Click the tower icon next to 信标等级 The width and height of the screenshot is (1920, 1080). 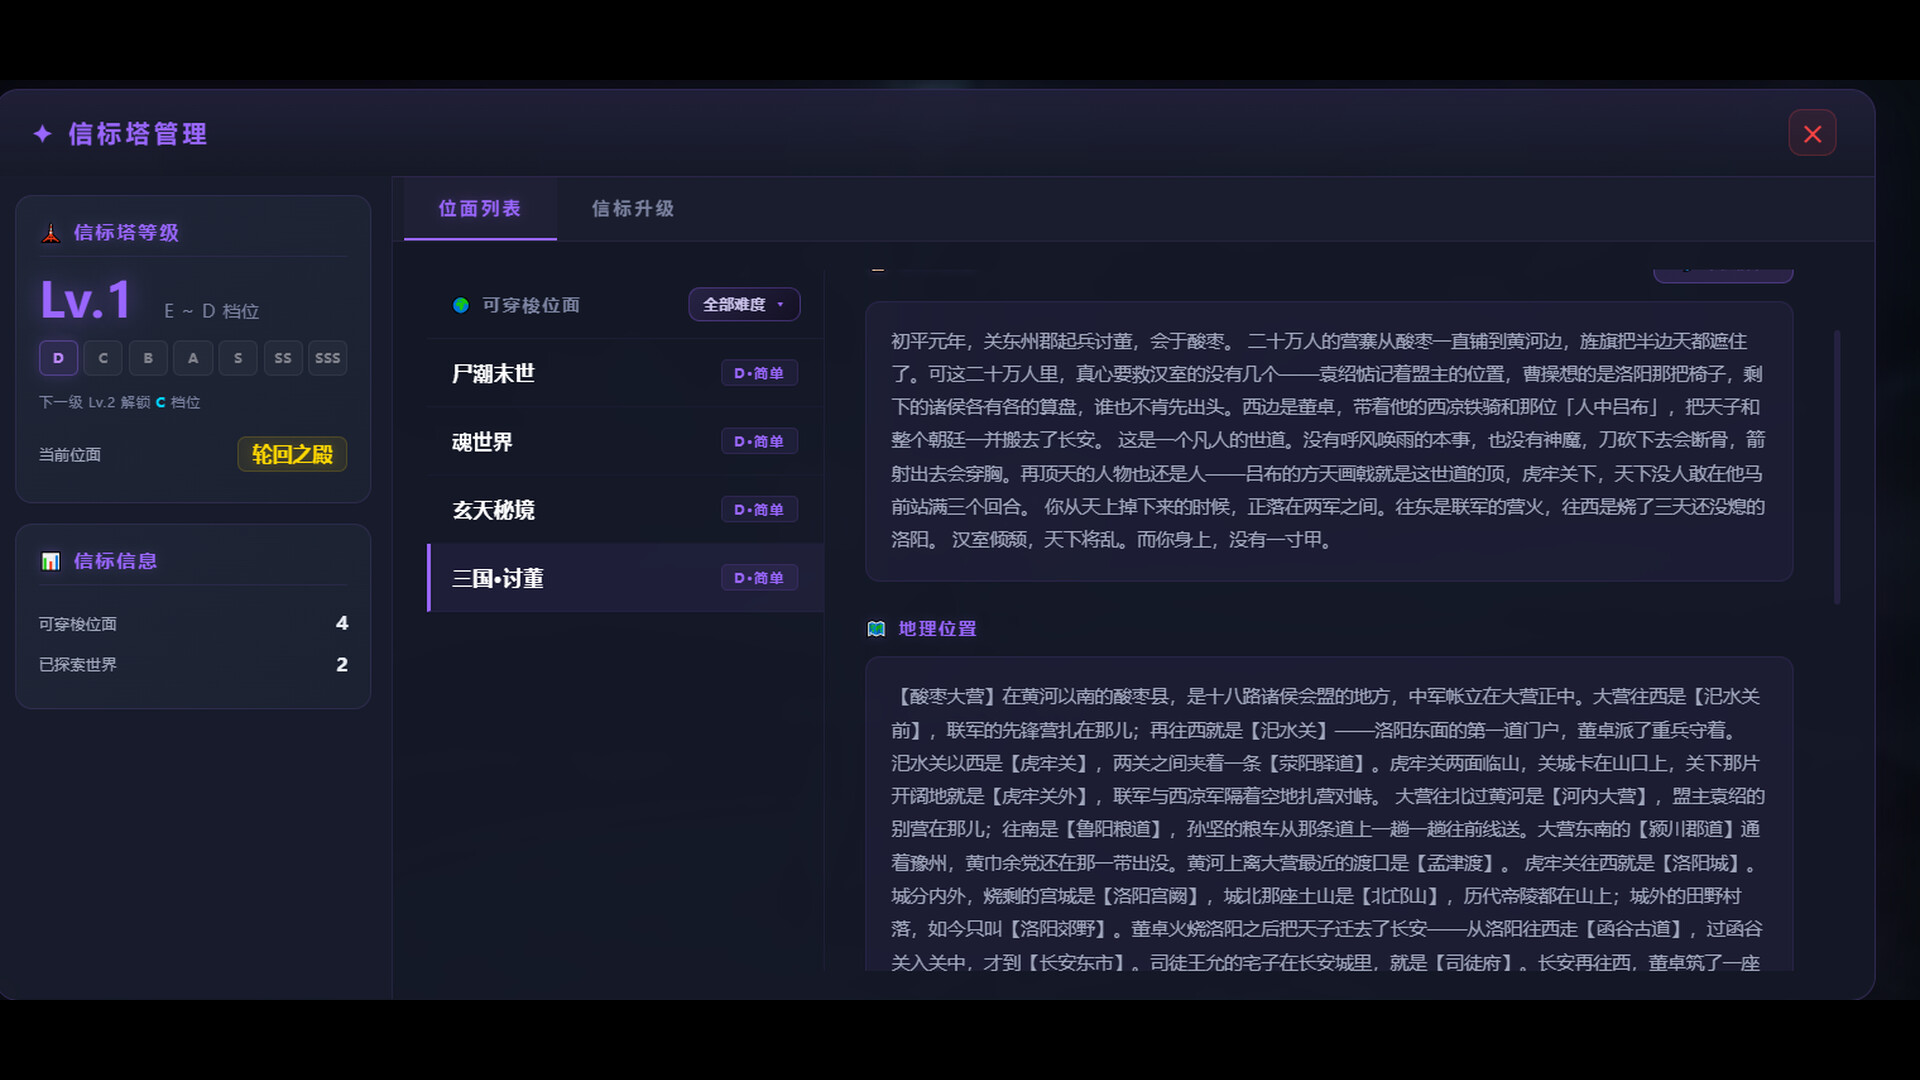51,233
